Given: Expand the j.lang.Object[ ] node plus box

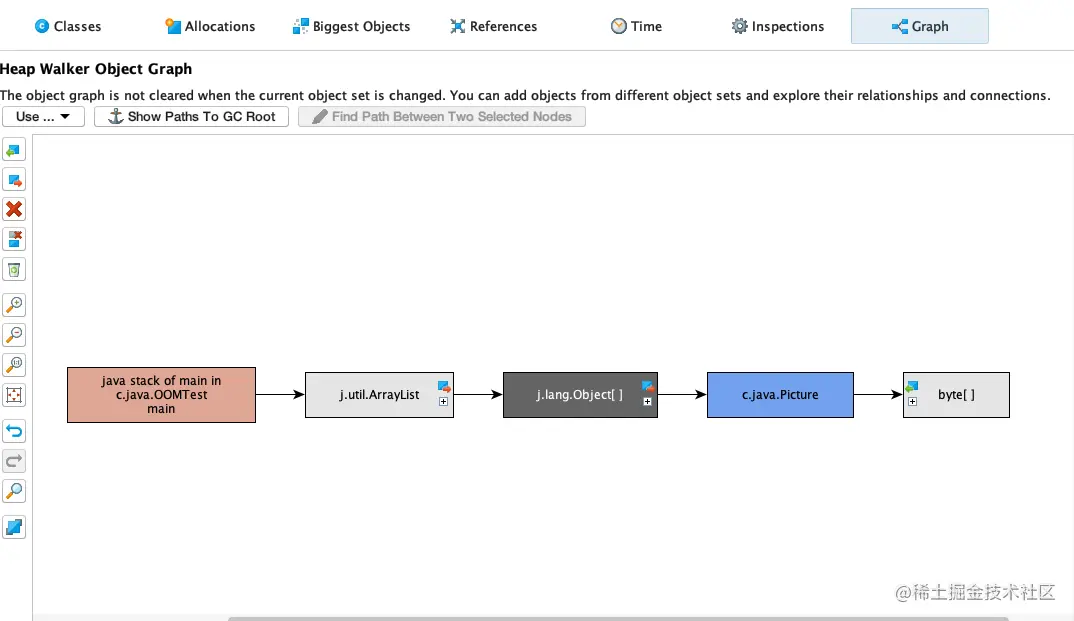Looking at the screenshot, I should [647, 401].
